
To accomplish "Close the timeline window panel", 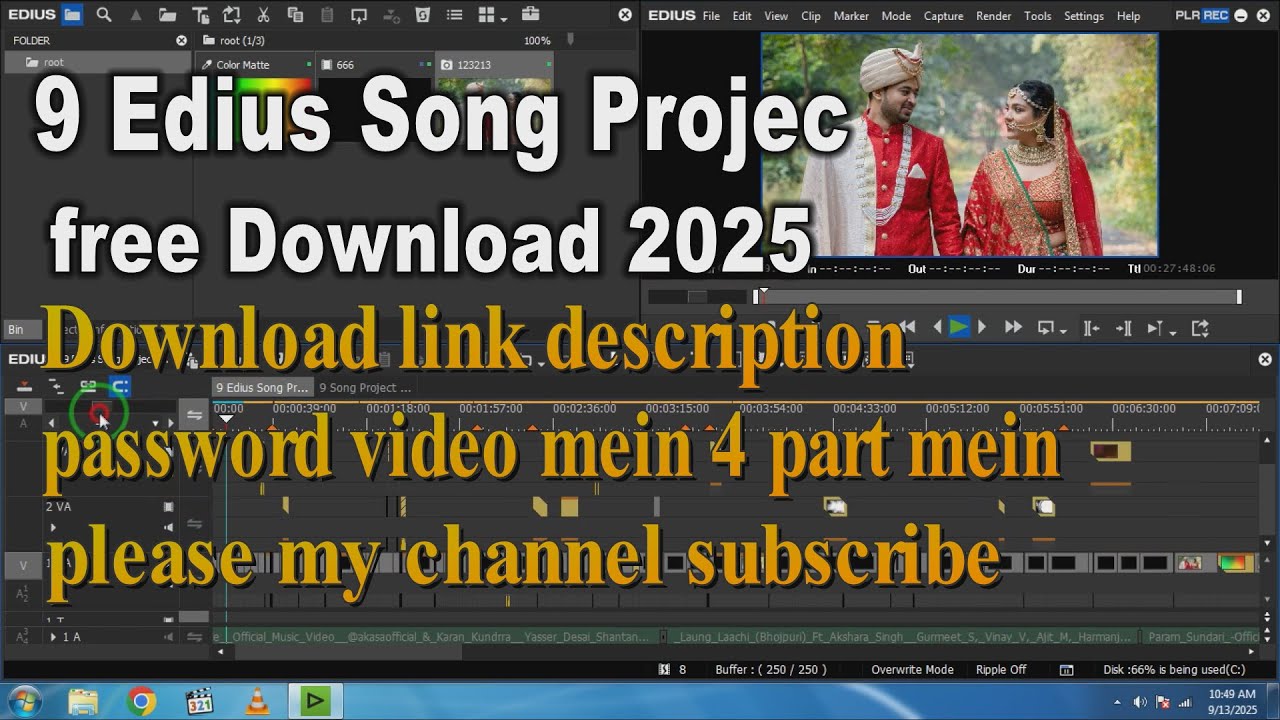I will pyautogui.click(x=1265, y=359).
